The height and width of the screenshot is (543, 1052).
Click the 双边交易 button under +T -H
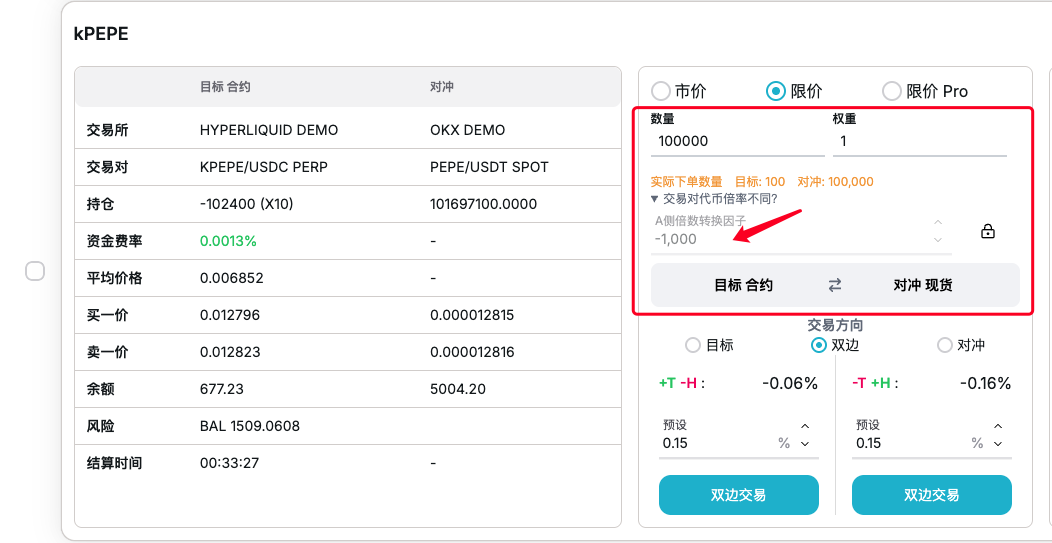click(x=738, y=495)
